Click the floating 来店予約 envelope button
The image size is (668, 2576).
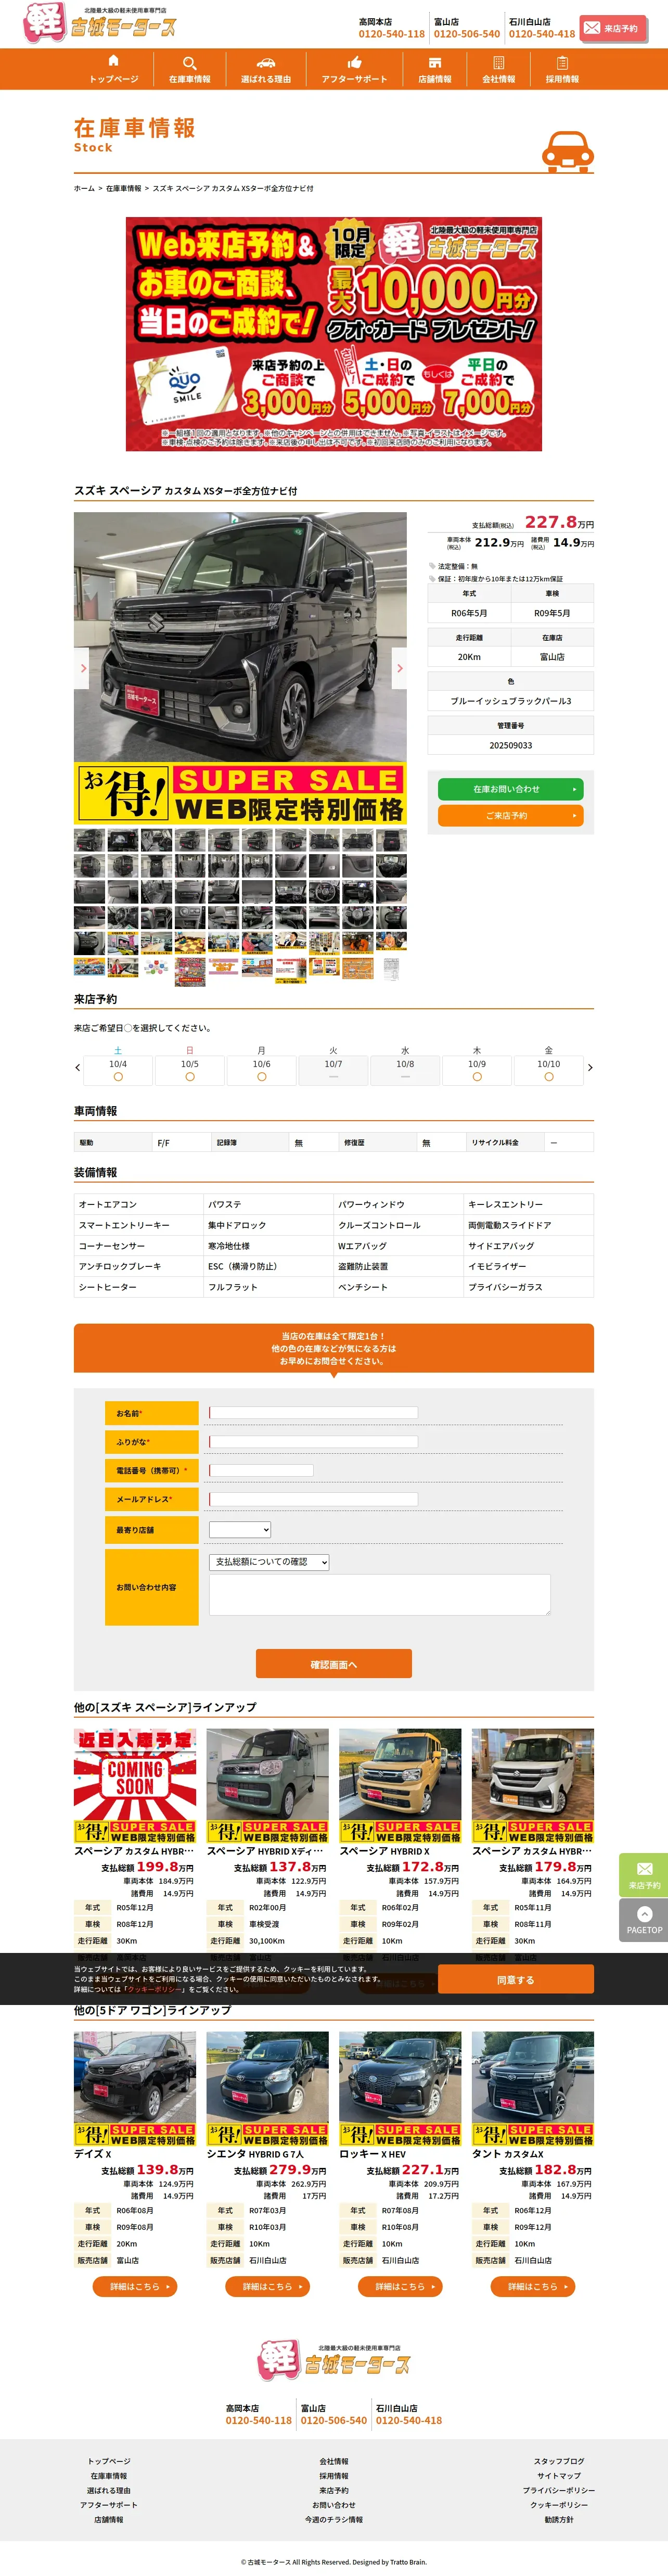644,1875
